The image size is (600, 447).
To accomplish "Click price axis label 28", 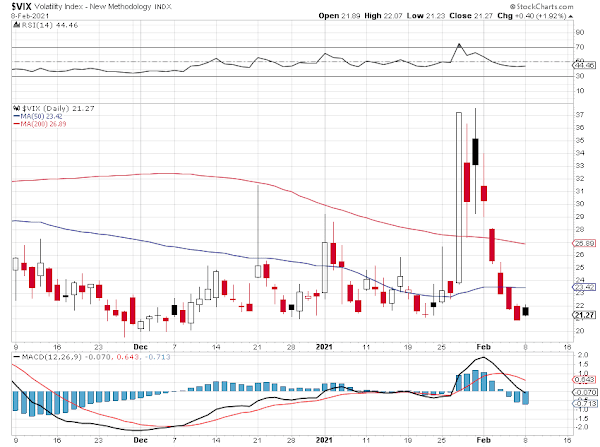I will pos(580,229).
